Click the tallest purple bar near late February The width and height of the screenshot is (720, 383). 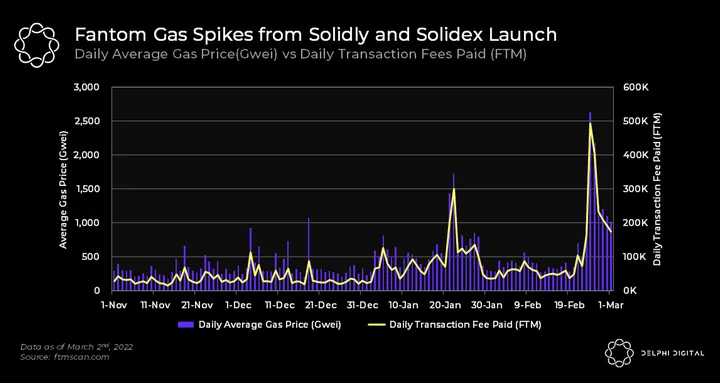[x=590, y=201]
